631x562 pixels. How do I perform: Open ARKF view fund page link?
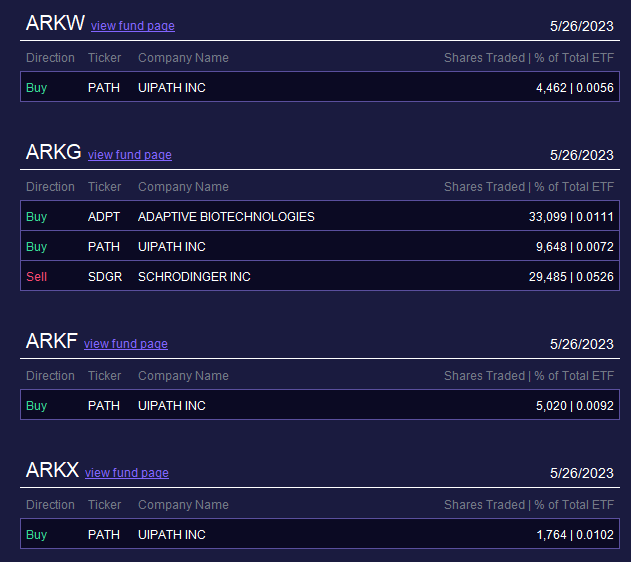click(x=126, y=344)
